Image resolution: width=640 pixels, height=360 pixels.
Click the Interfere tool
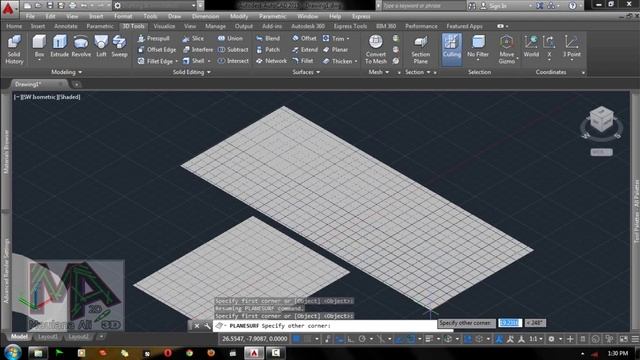198,50
